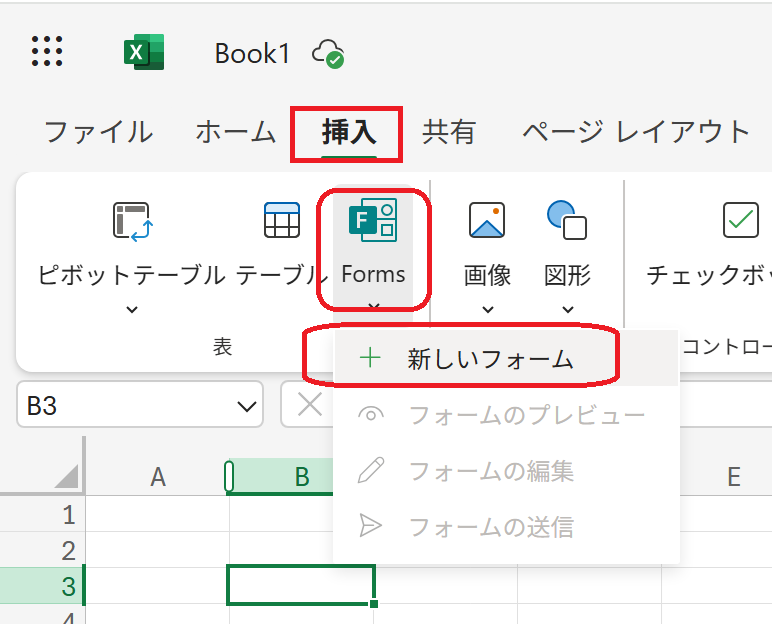Select 新しいフォーム from the Forms menu
The width and height of the screenshot is (772, 624).
490,359
